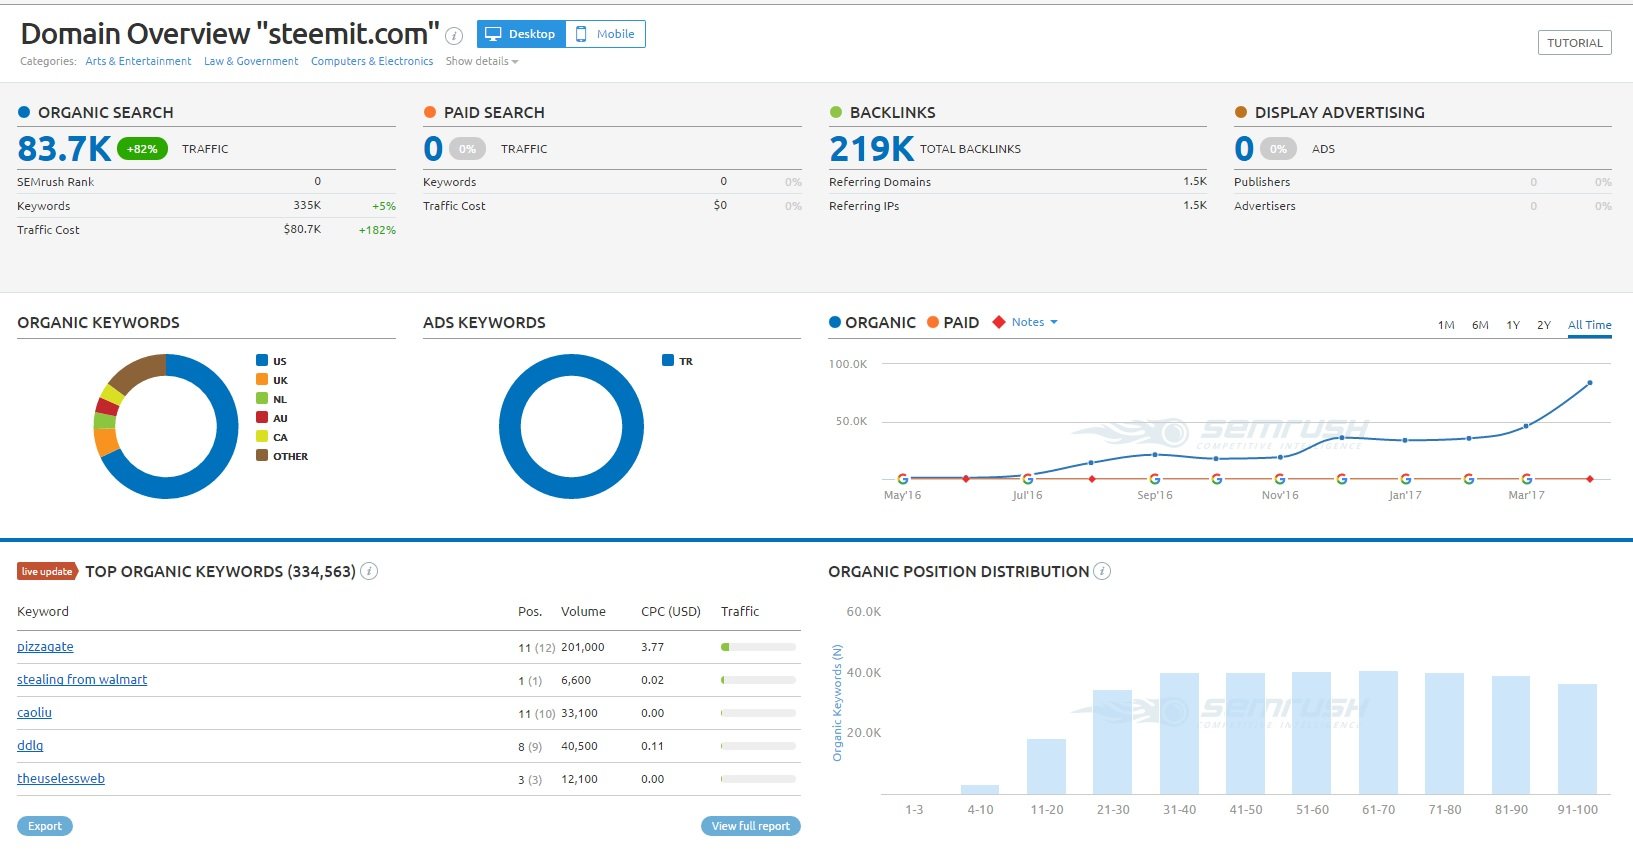Viewport: 1633px width, 851px height.
Task: Click UK orange legend swatch
Action: click(262, 379)
